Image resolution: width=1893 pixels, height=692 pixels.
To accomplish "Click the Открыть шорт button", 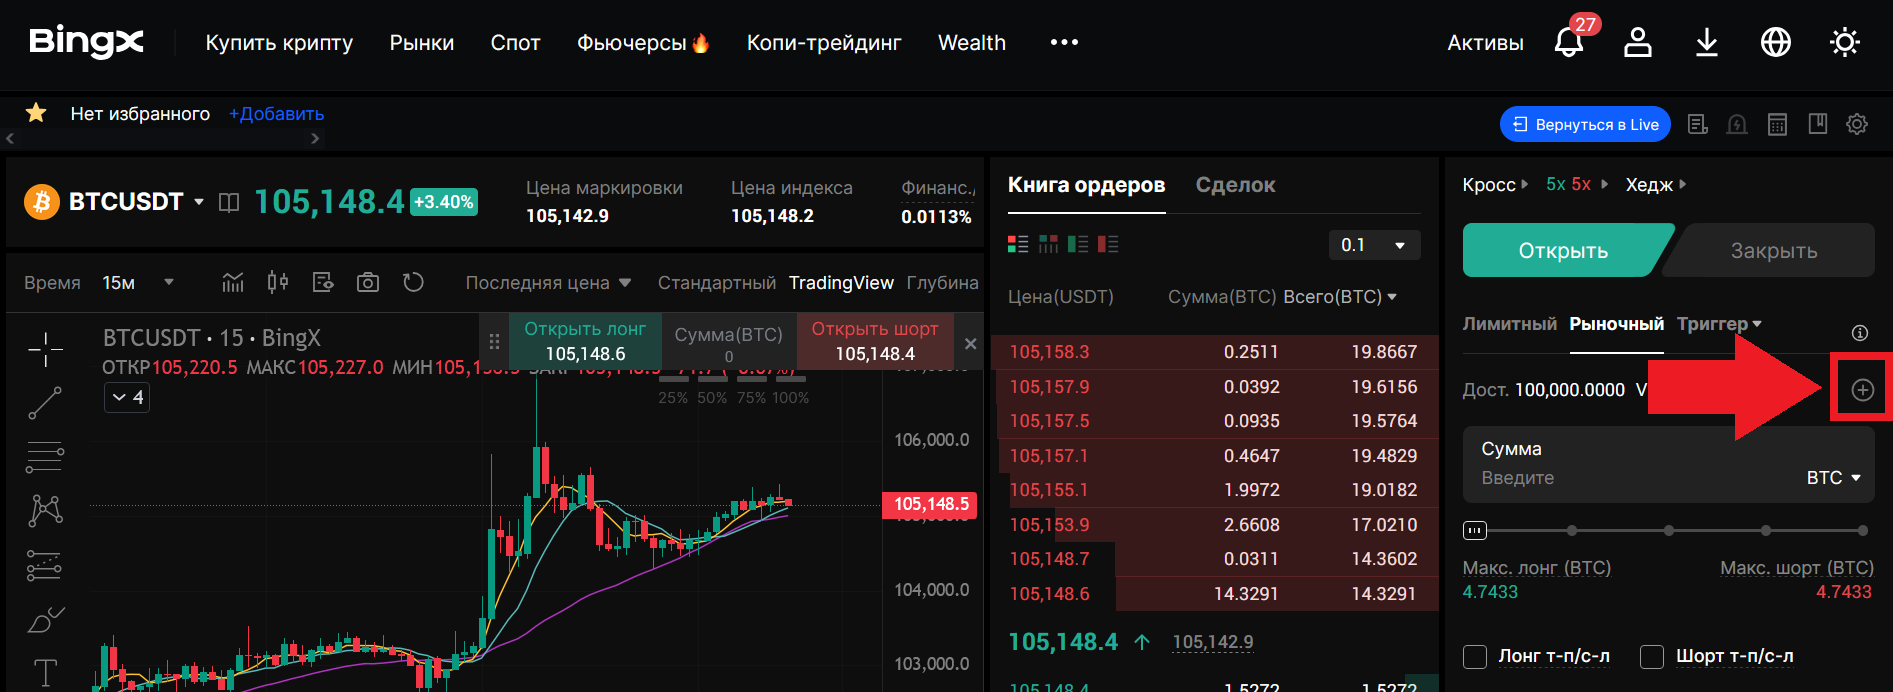I will (x=874, y=341).
